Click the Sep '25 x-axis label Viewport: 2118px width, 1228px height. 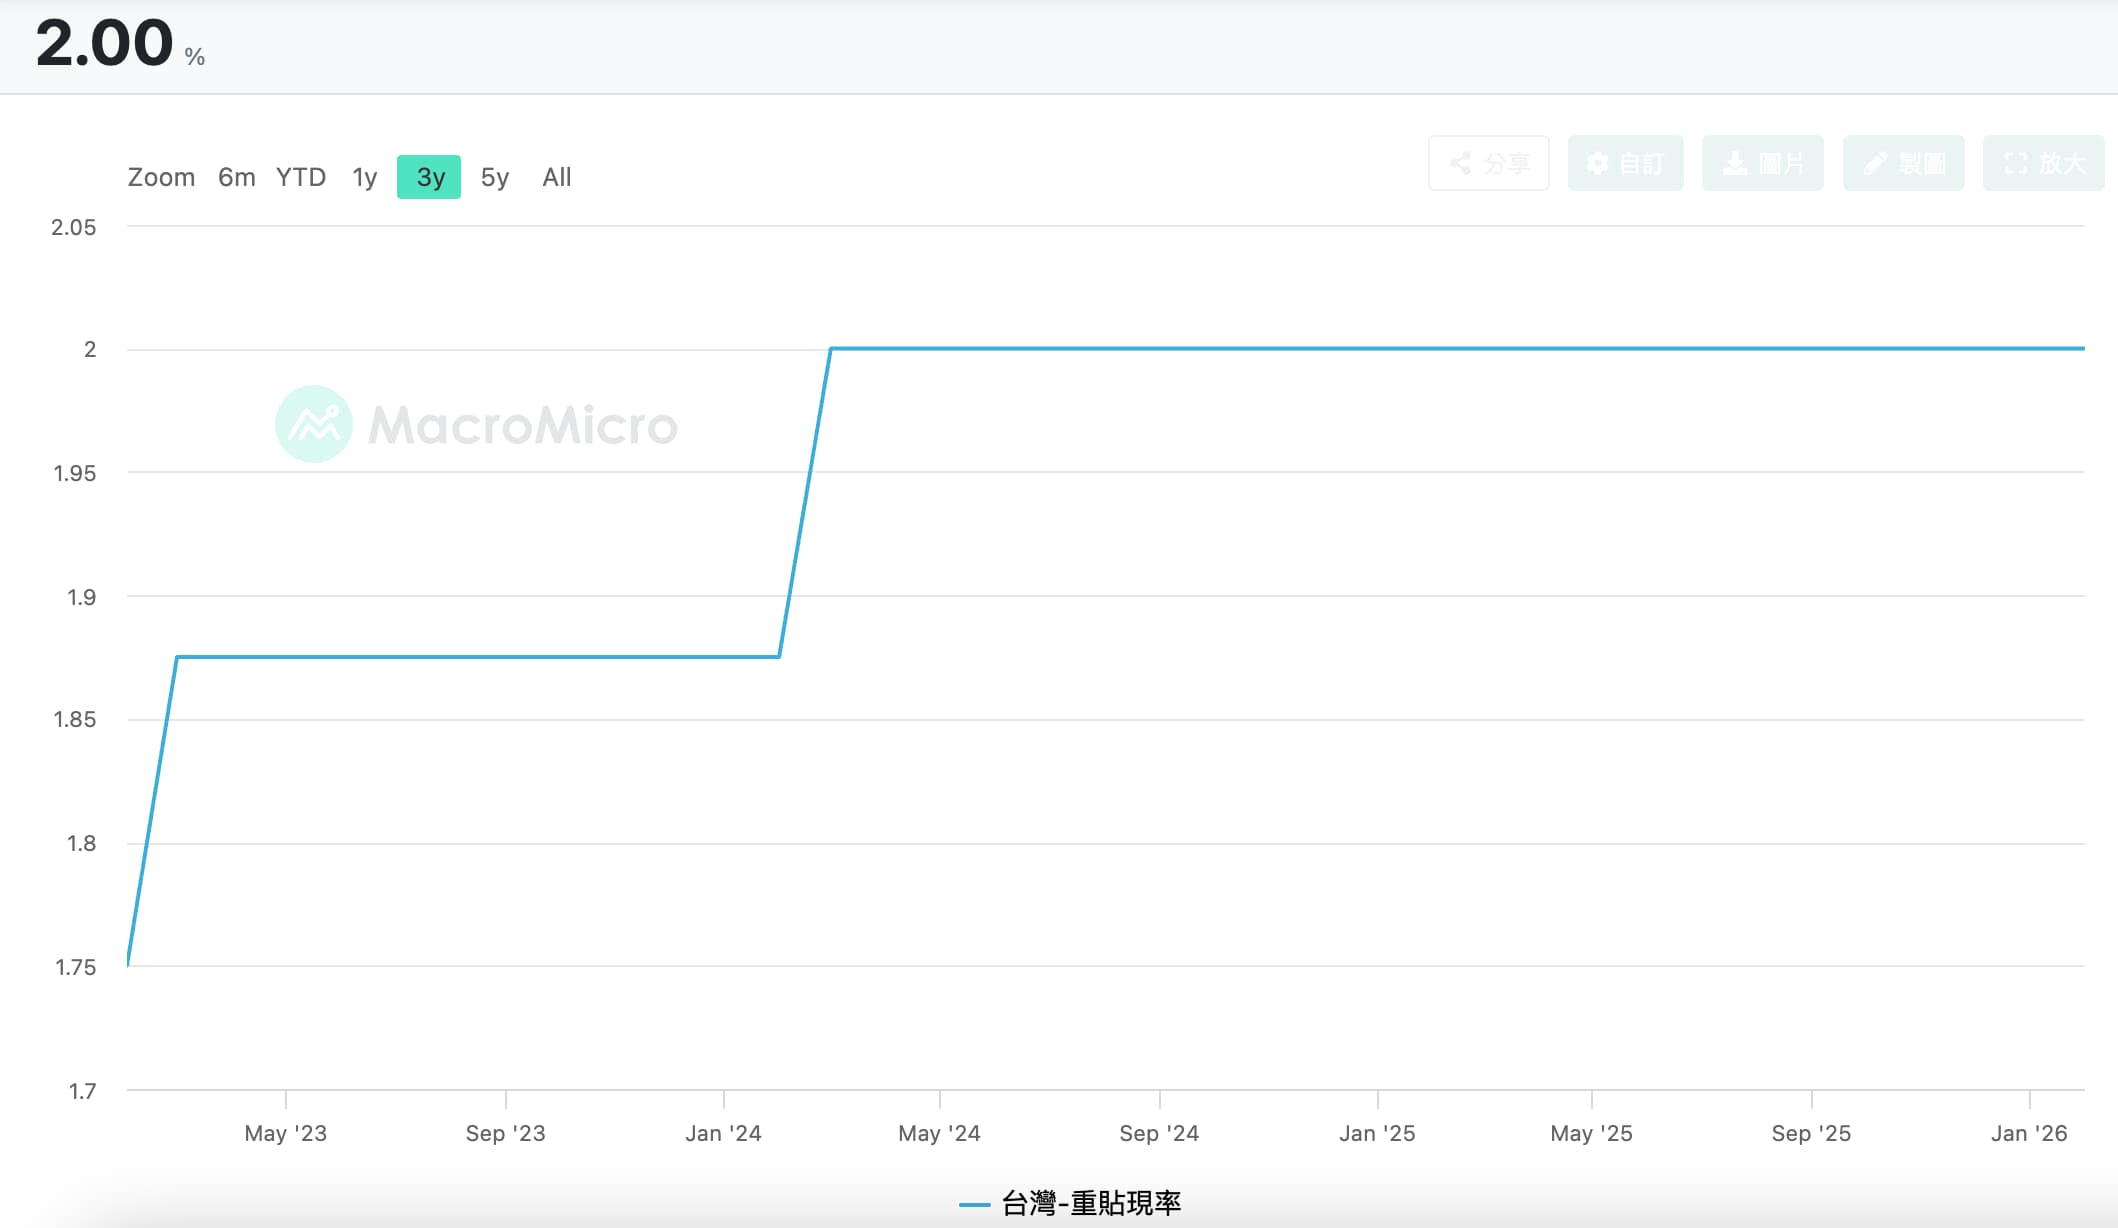(x=1811, y=1133)
